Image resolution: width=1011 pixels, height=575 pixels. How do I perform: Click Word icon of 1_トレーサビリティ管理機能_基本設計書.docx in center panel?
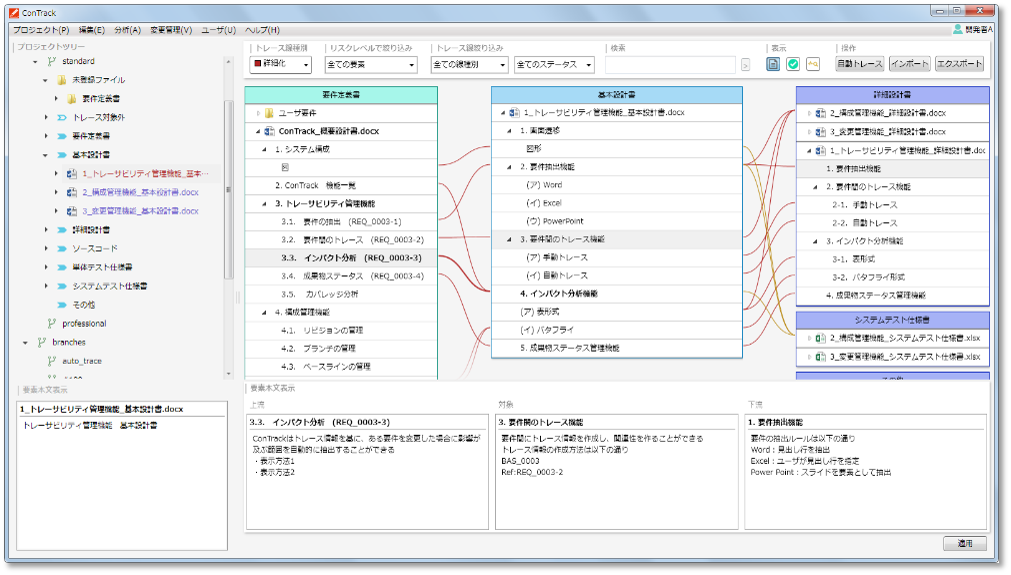(x=515, y=112)
